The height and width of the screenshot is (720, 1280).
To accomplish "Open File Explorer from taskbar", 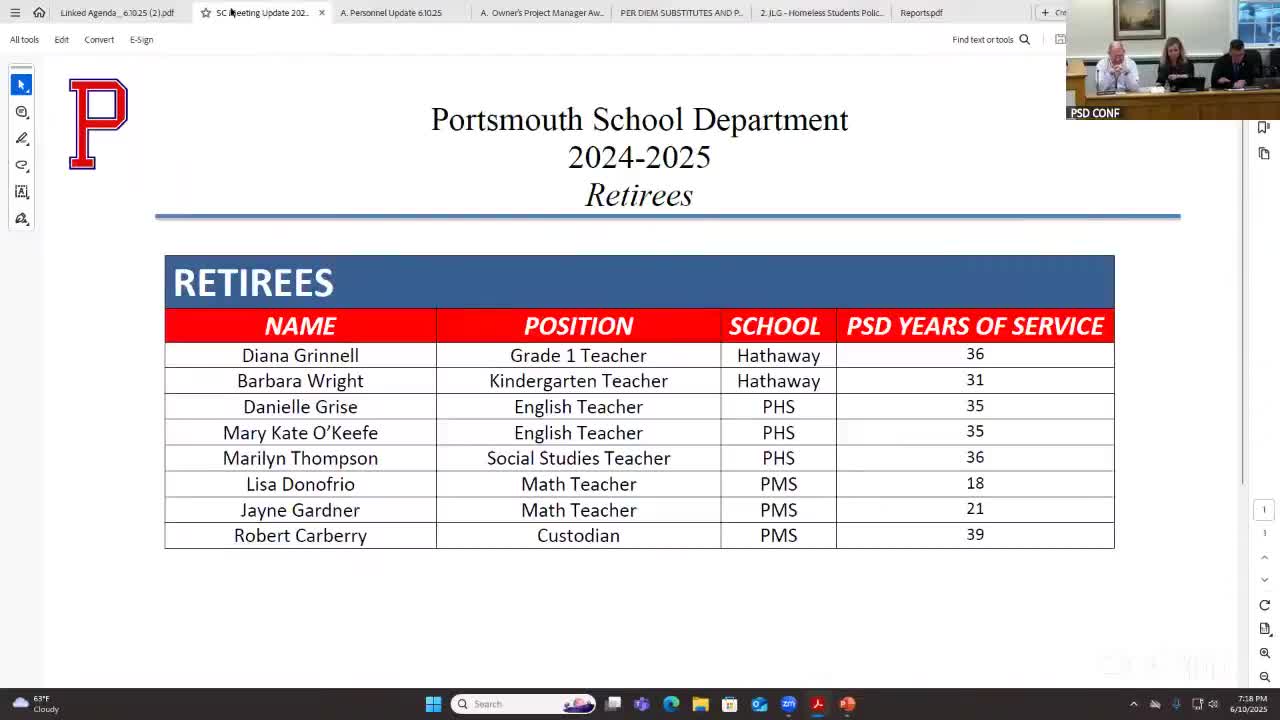I will 700,704.
